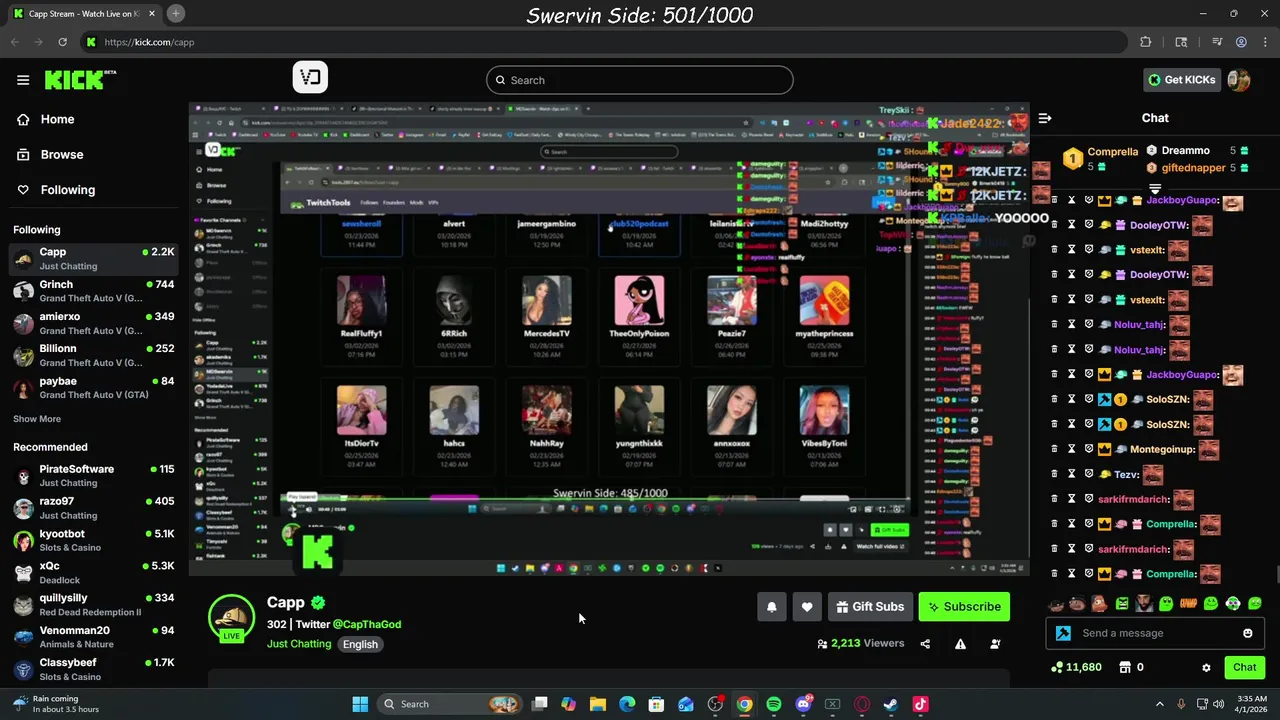The height and width of the screenshot is (720, 1280).
Task: Reload the page in Chrome
Action: (x=62, y=42)
